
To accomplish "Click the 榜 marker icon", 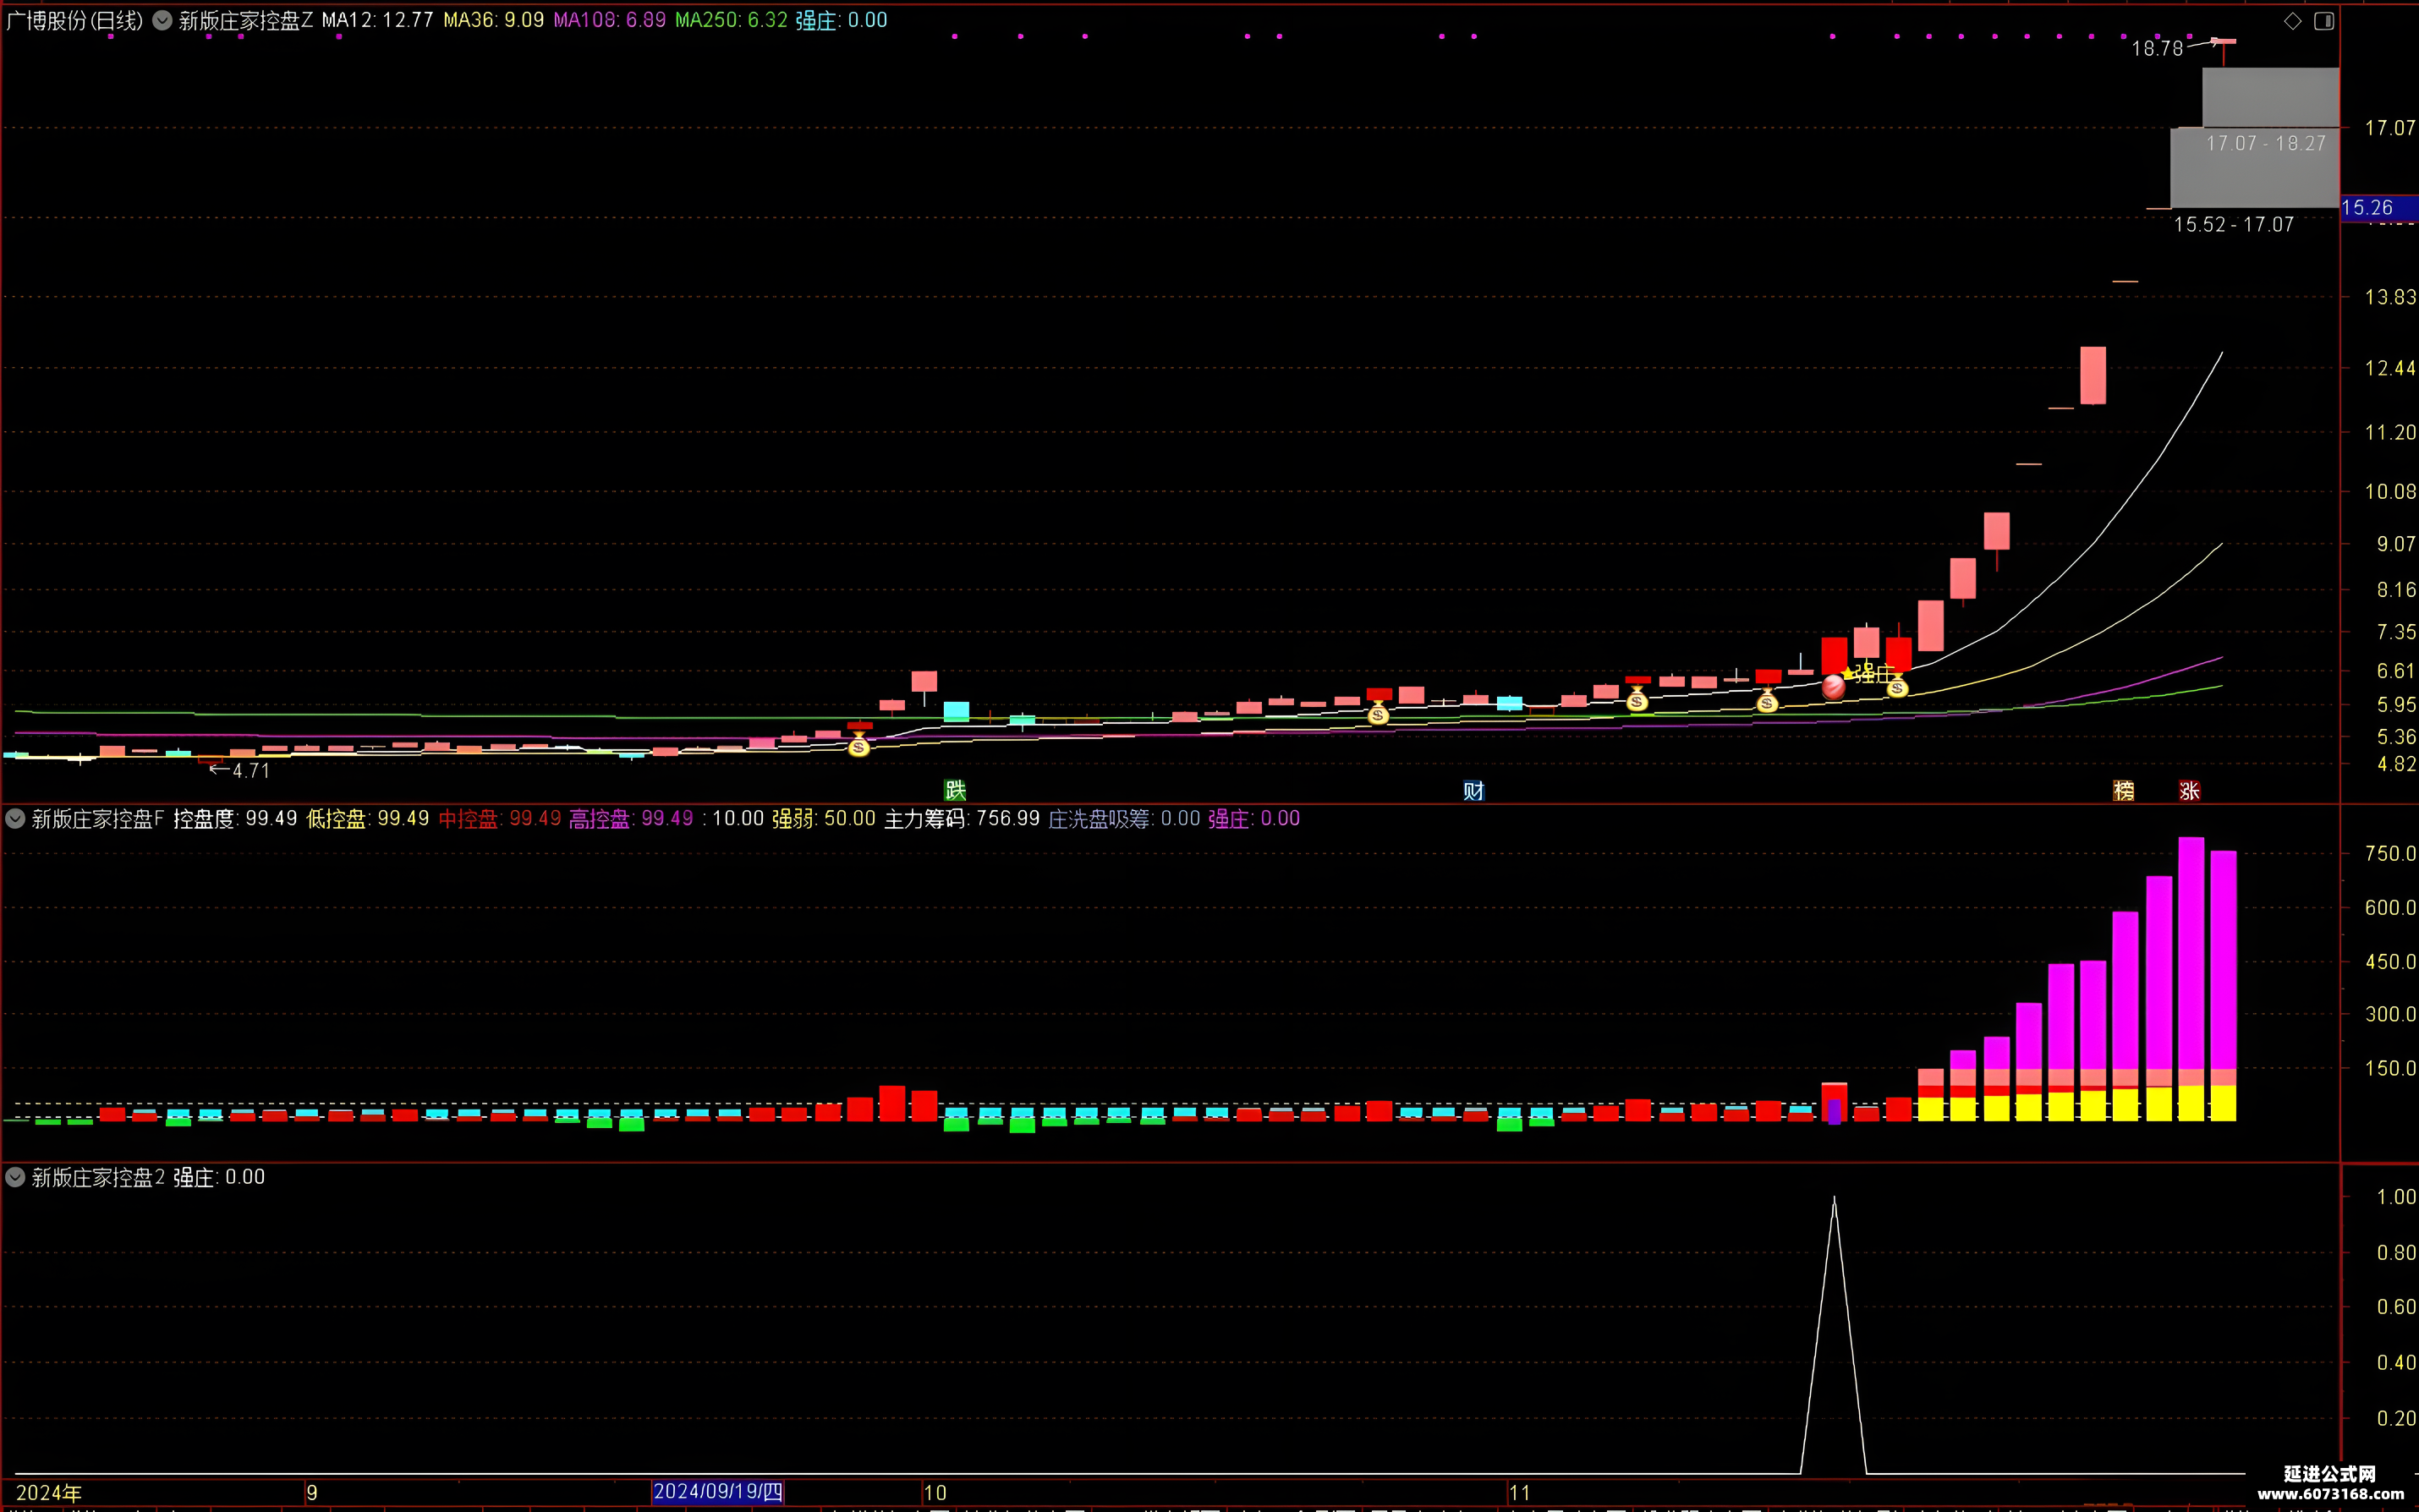I will (x=2124, y=791).
